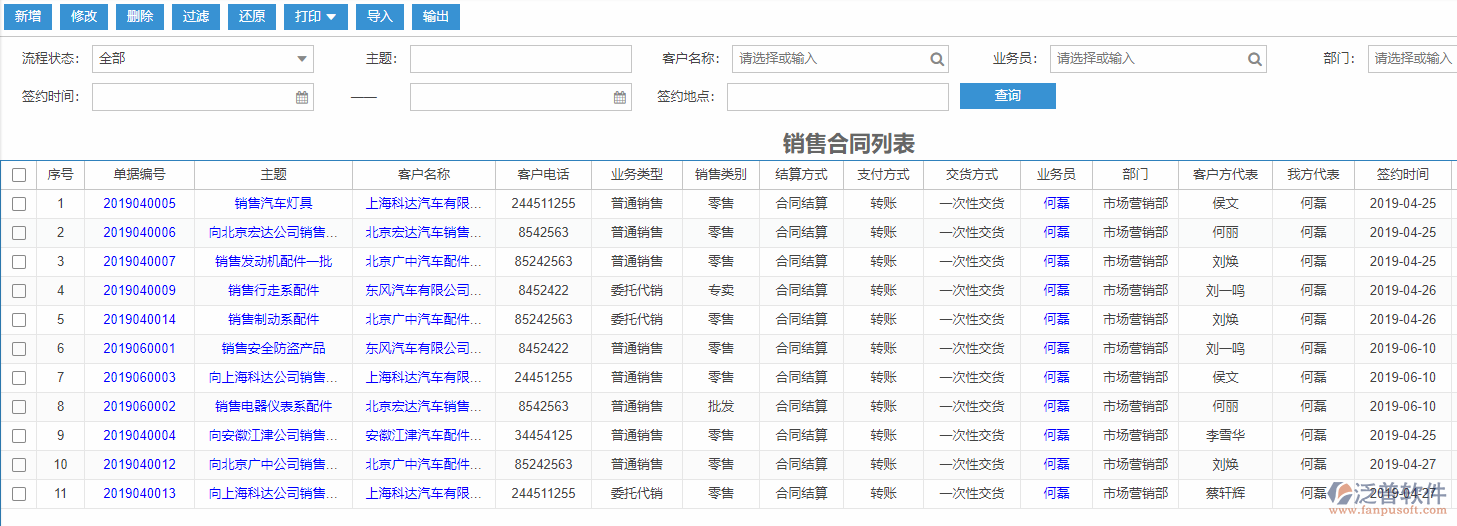The height and width of the screenshot is (526, 1457).
Task: Sort by 客户方代表 column header
Action: (1225, 175)
